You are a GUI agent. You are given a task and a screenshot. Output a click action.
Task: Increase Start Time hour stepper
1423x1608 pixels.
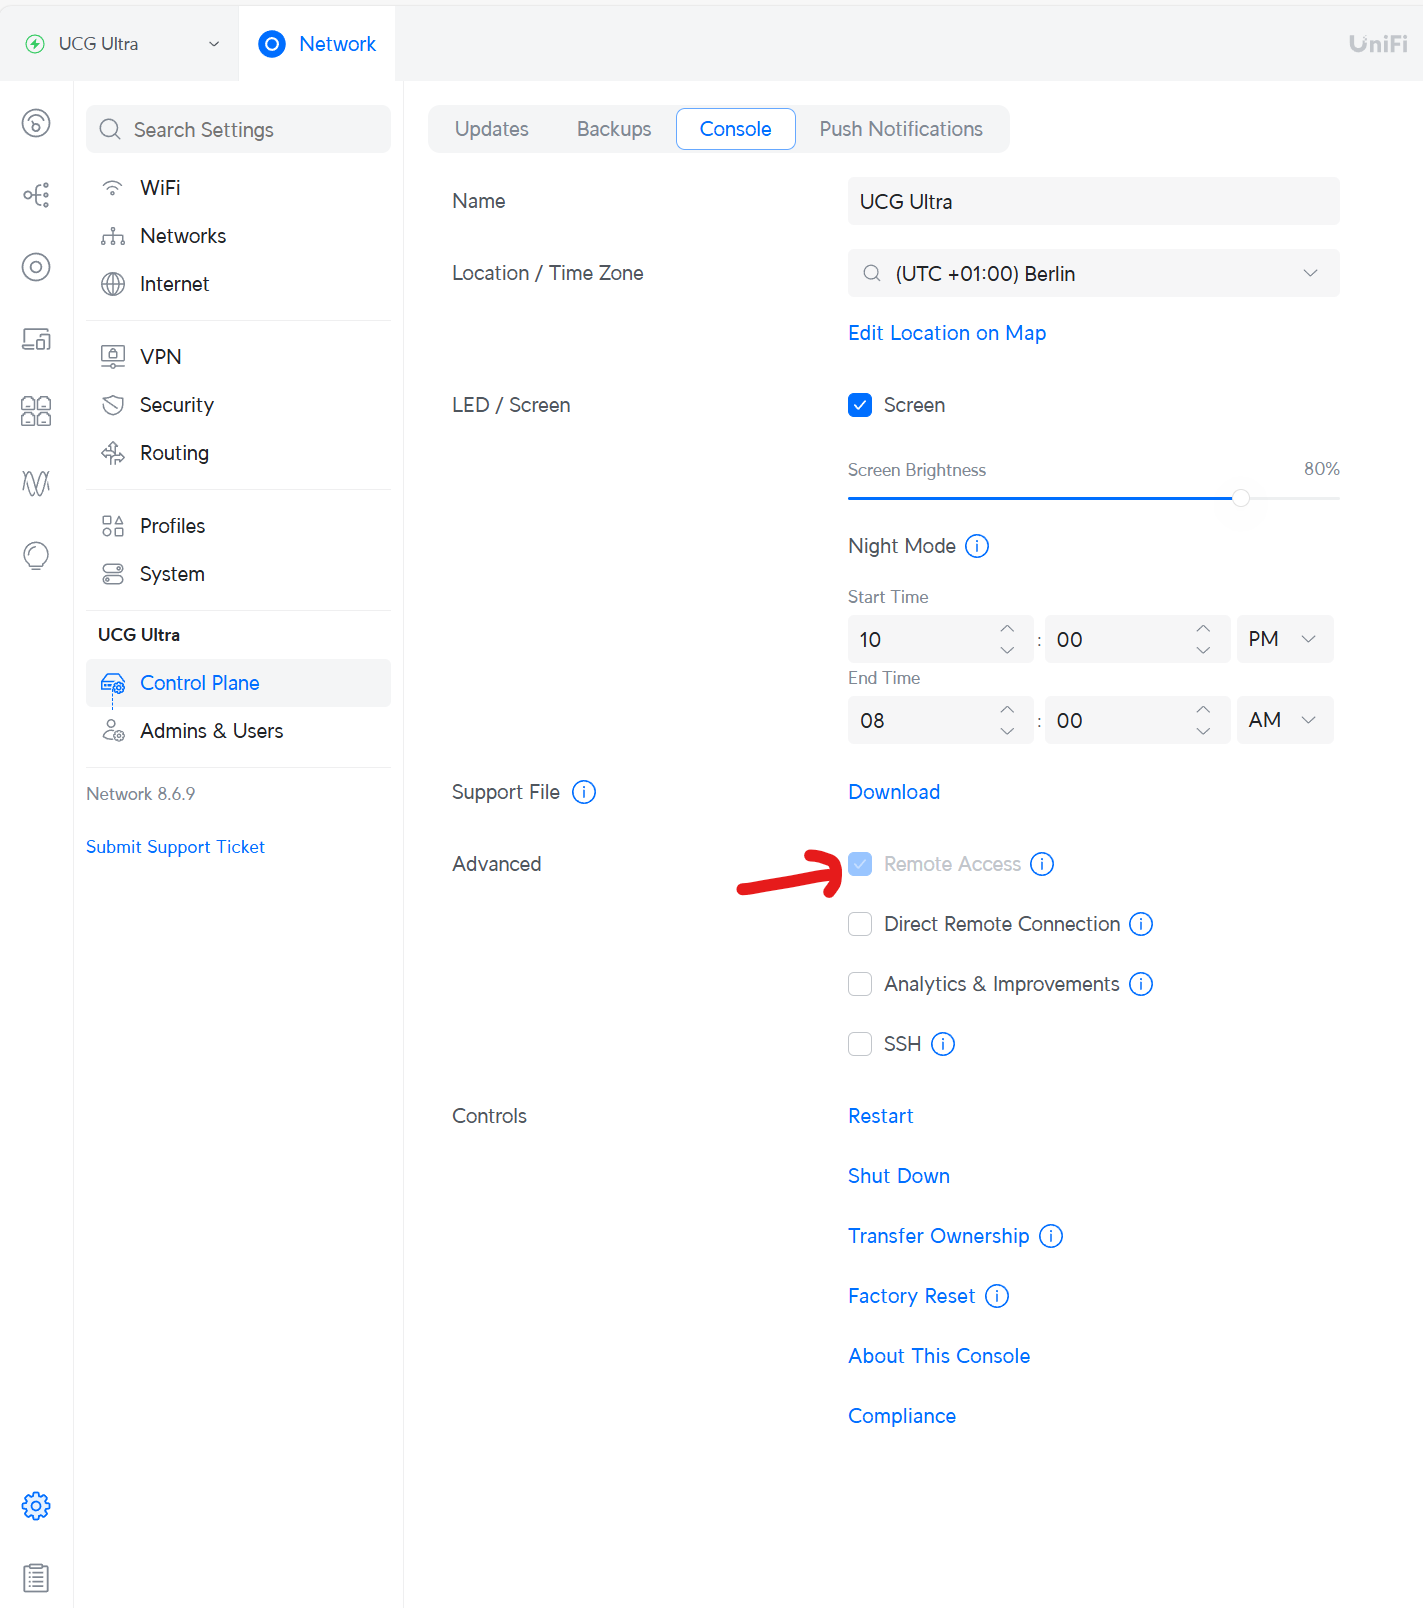pos(1007,629)
